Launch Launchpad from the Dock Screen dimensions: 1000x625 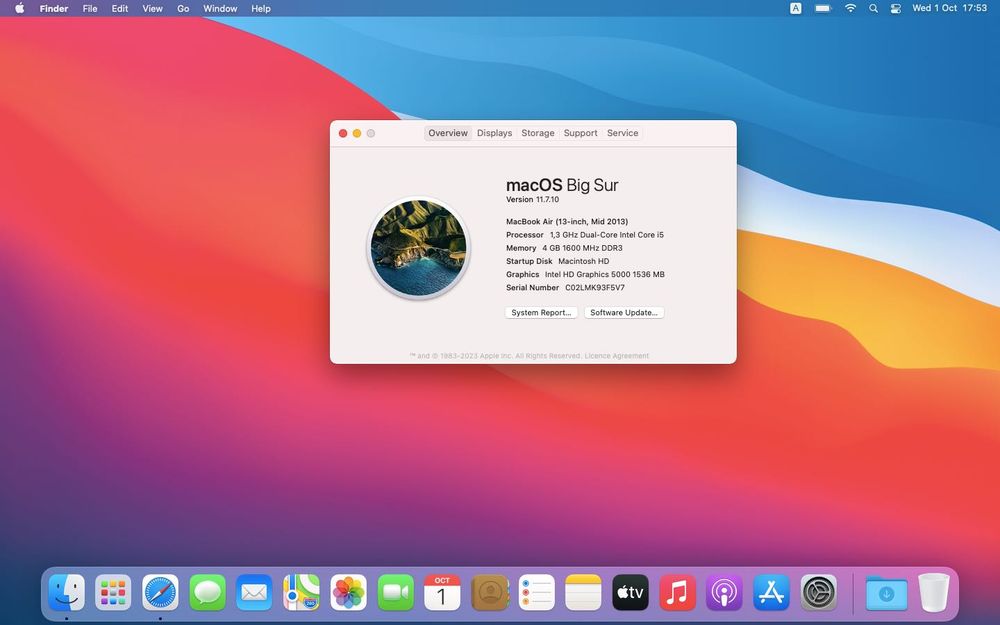click(x=113, y=592)
